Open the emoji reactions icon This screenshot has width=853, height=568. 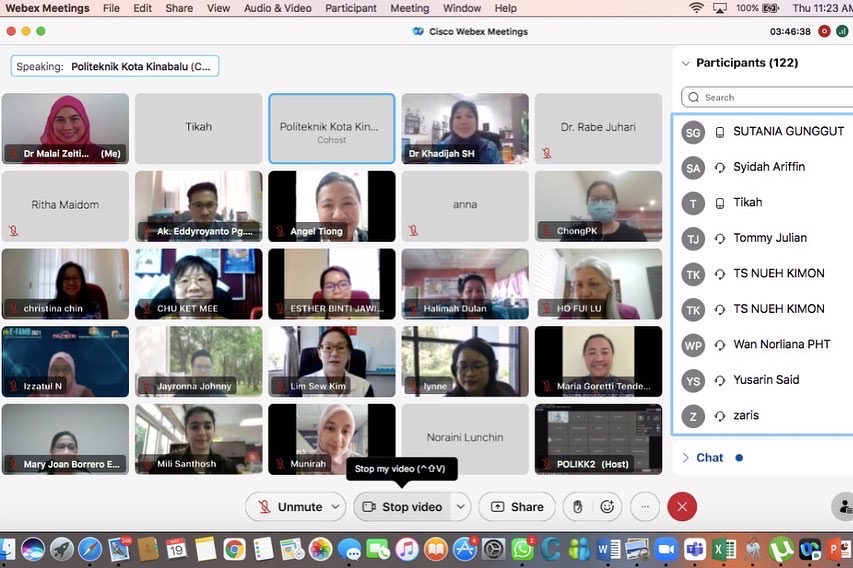point(607,507)
